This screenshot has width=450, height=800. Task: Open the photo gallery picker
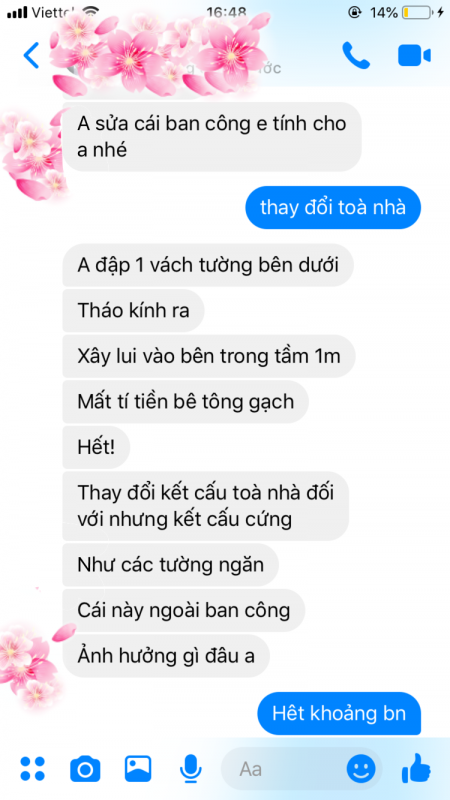click(138, 768)
